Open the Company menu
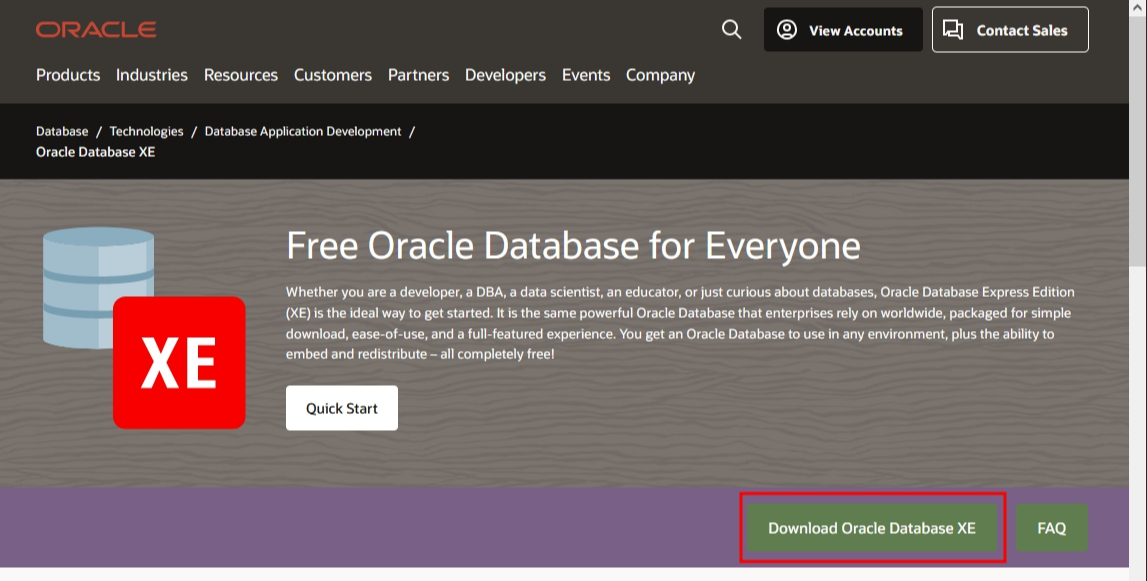This screenshot has height=581, width=1147. [661, 75]
